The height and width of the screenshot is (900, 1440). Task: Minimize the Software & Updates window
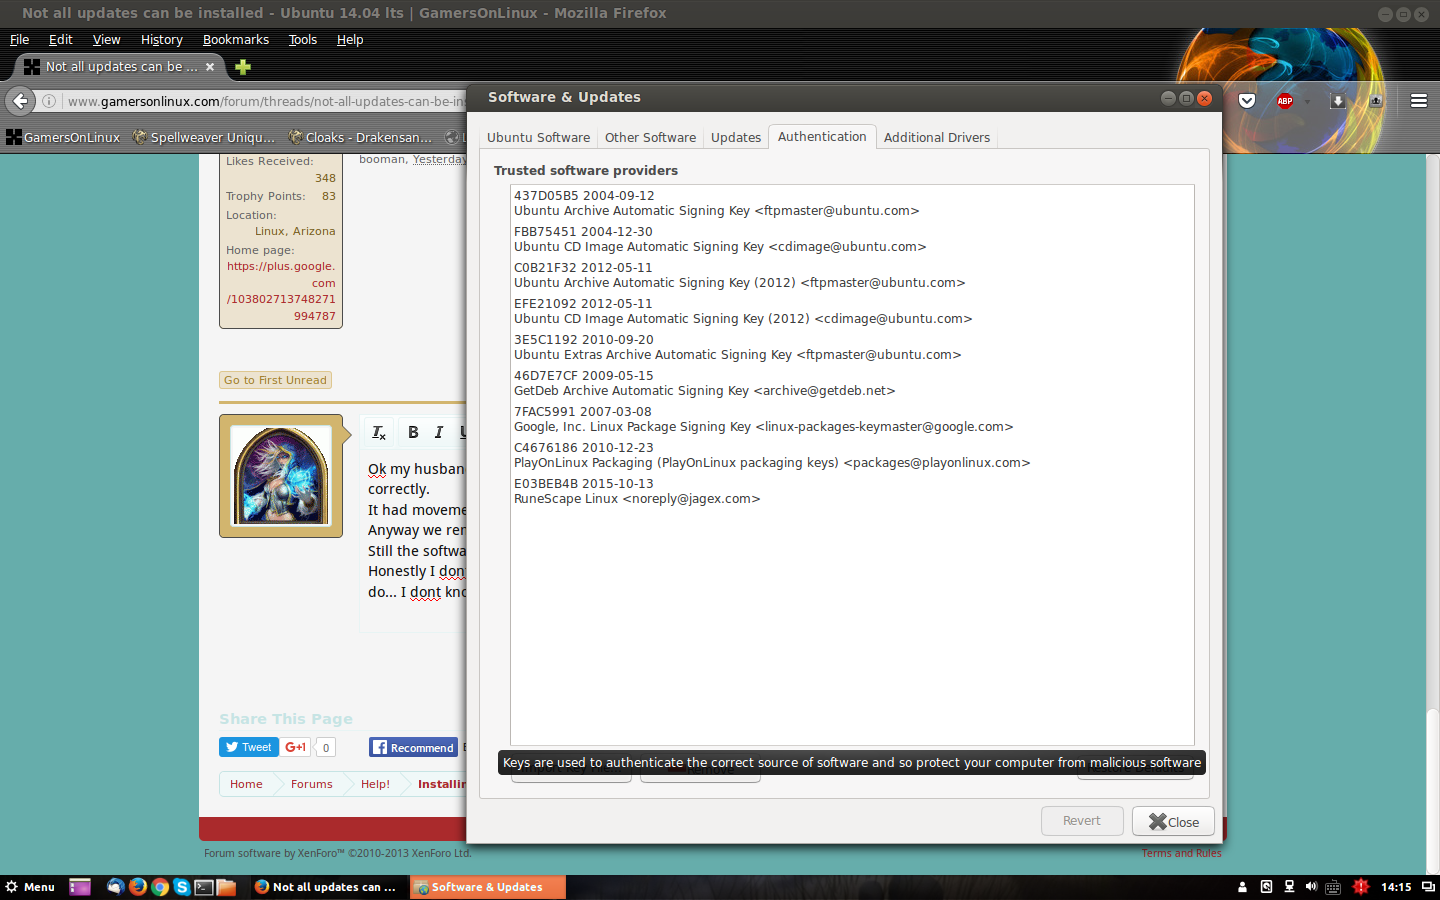[x=1168, y=98]
